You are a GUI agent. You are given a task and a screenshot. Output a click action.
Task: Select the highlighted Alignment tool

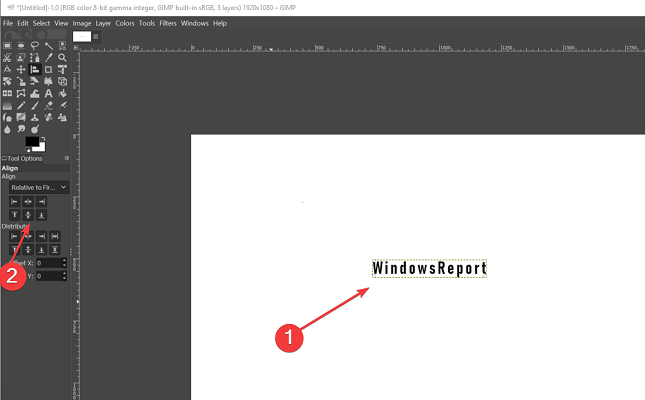tap(35, 70)
